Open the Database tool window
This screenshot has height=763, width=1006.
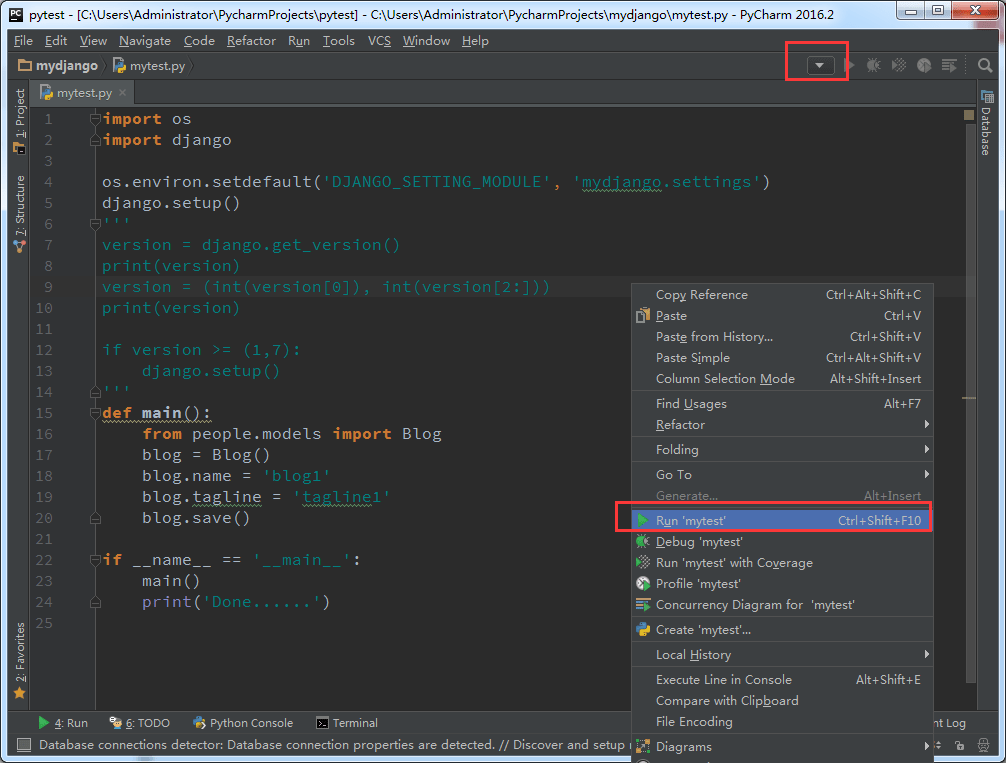(986, 123)
